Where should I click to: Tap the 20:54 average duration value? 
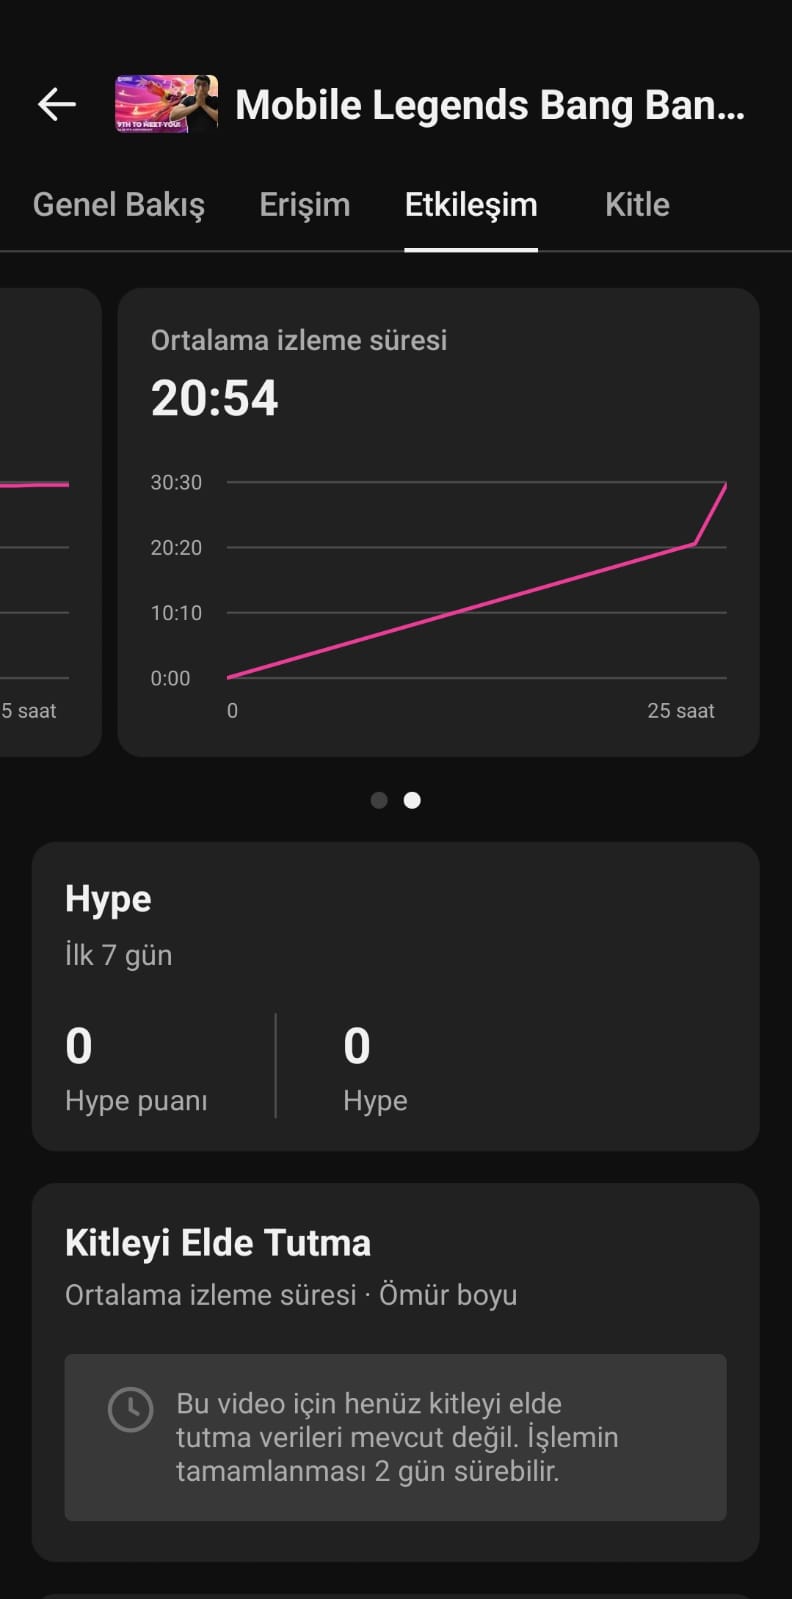point(215,398)
